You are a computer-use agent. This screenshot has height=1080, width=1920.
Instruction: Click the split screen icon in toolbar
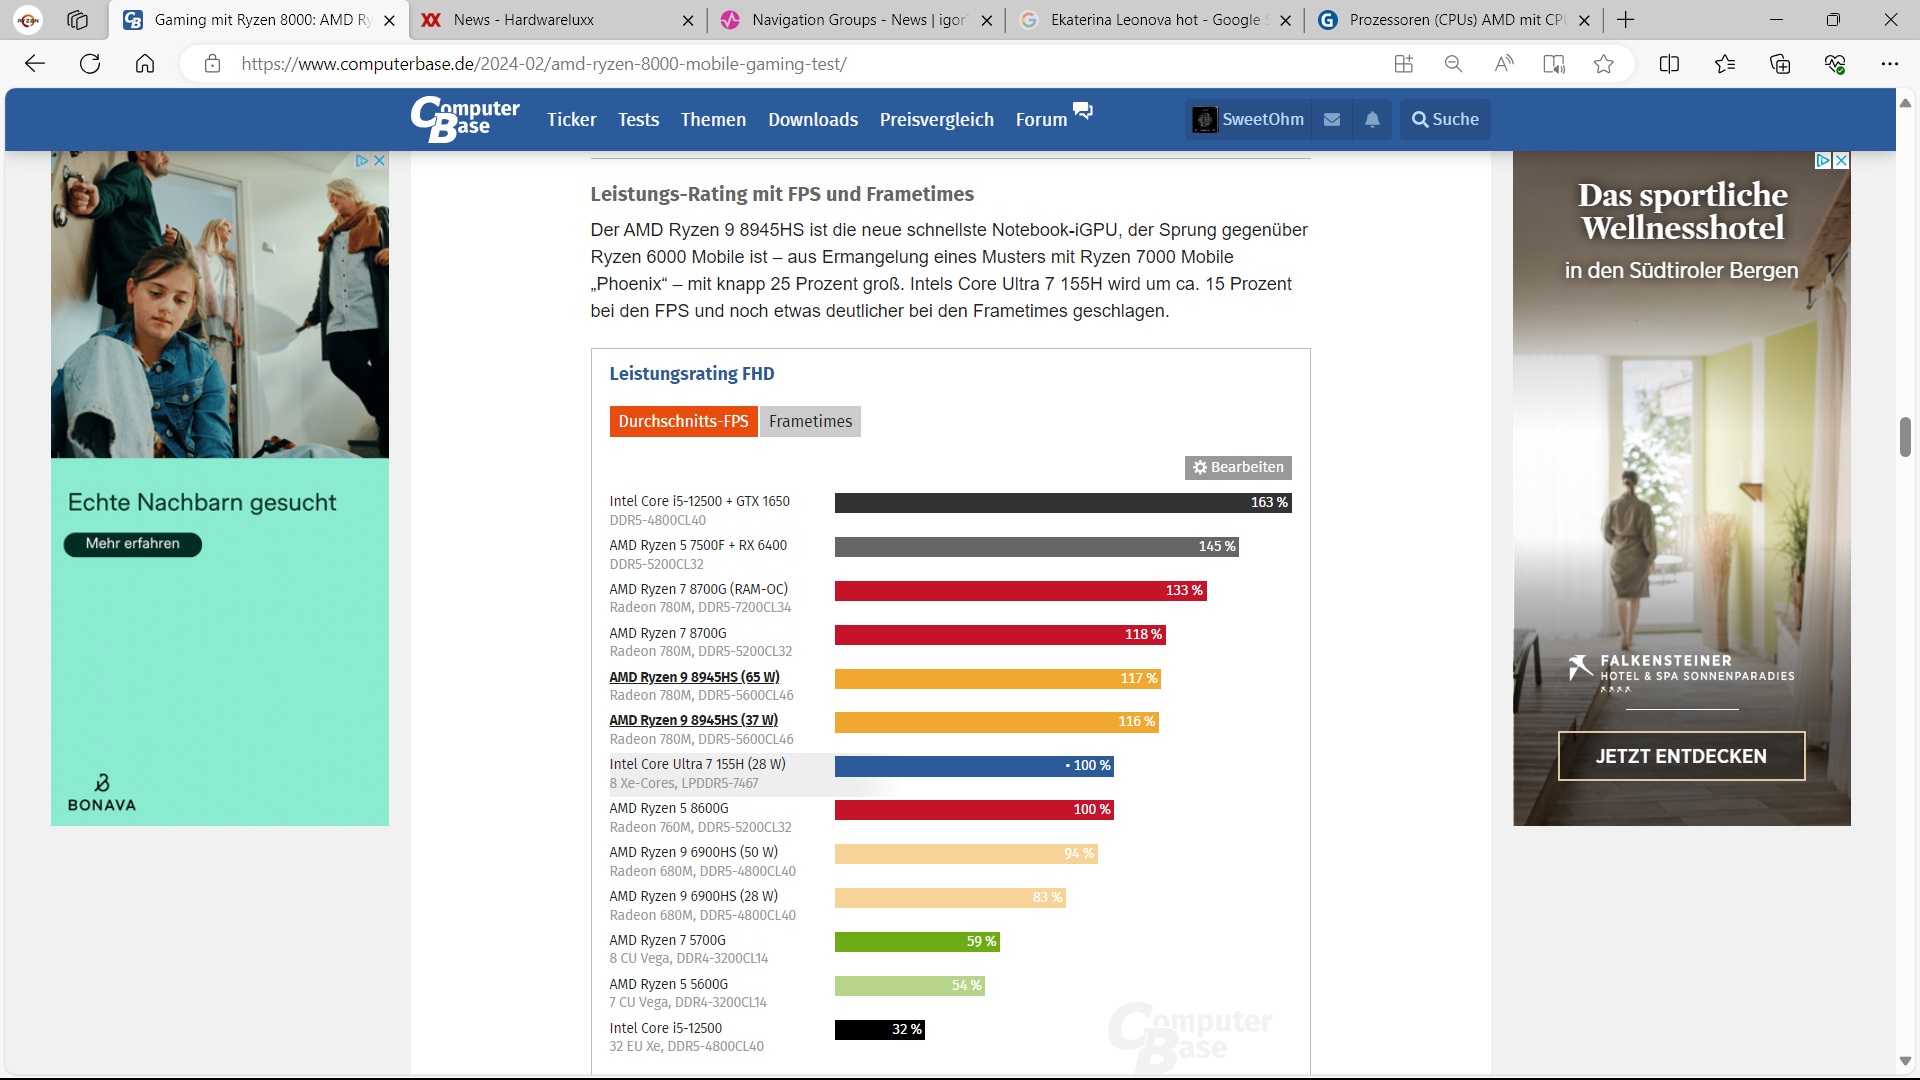[1669, 64]
